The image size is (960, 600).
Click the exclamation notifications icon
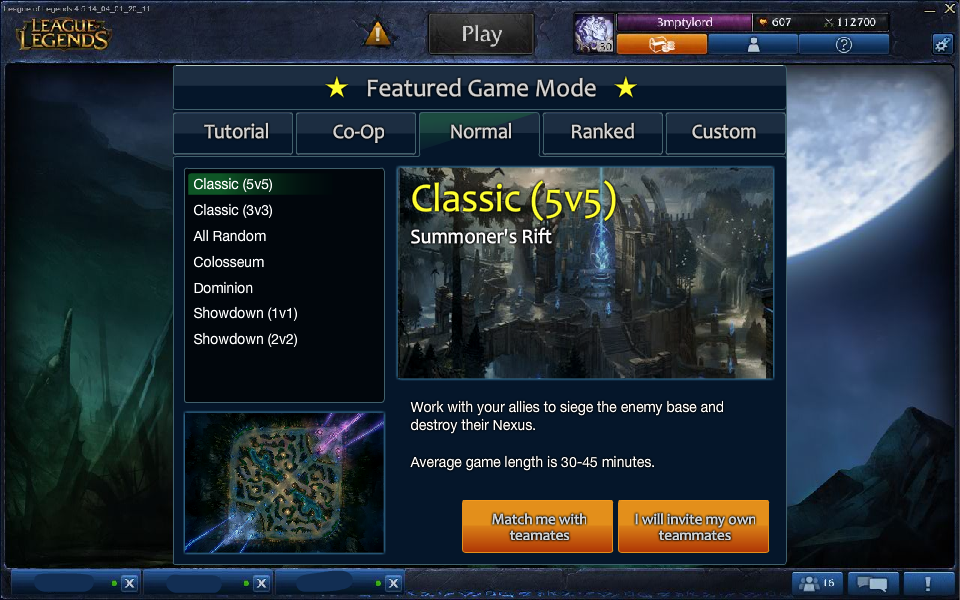tap(928, 583)
